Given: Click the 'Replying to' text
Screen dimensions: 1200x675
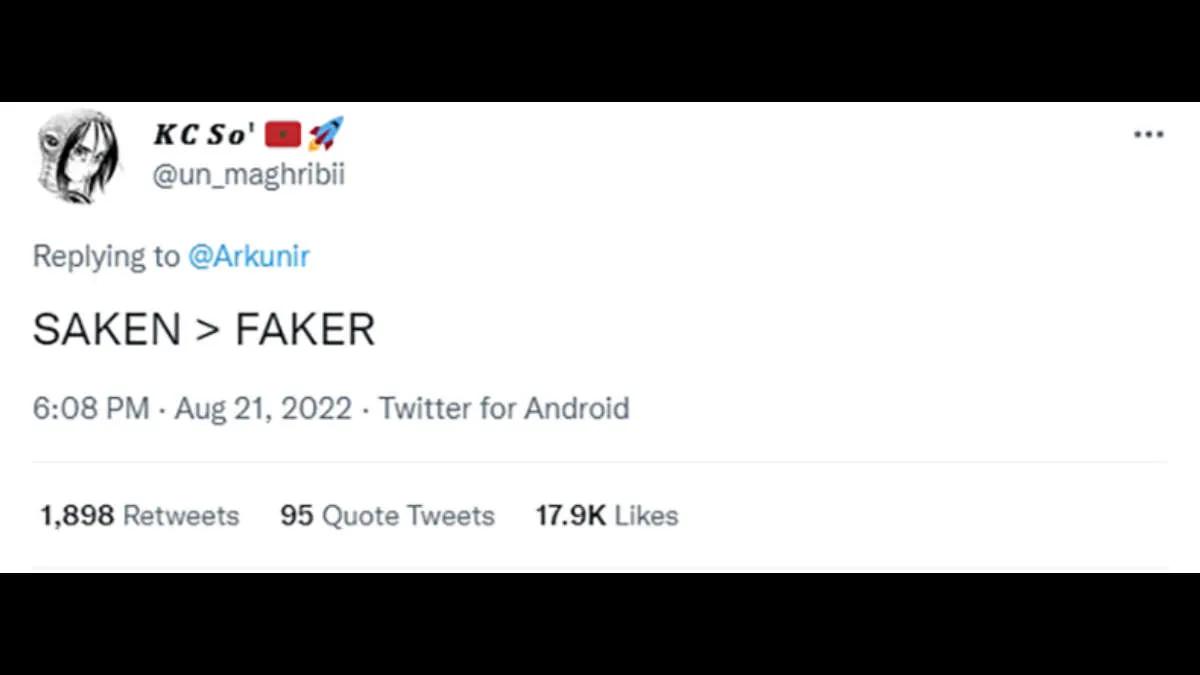Looking at the screenshot, I should [x=106, y=257].
